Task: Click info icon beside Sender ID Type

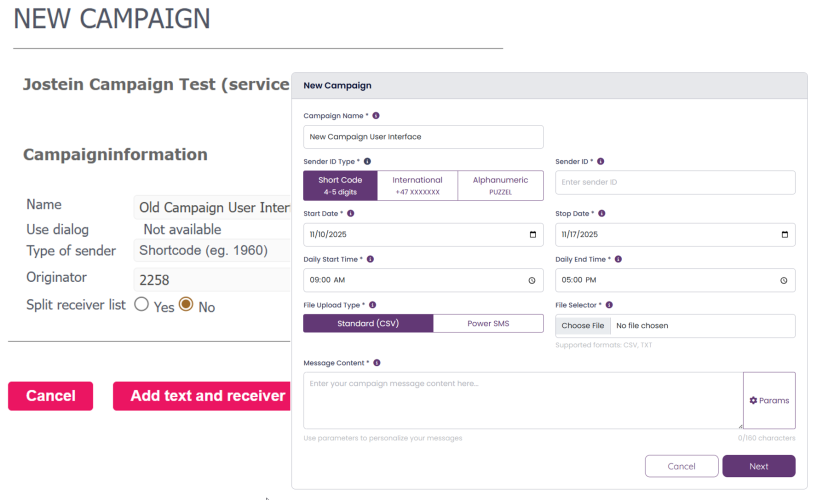Action: pyautogui.click(x=368, y=161)
